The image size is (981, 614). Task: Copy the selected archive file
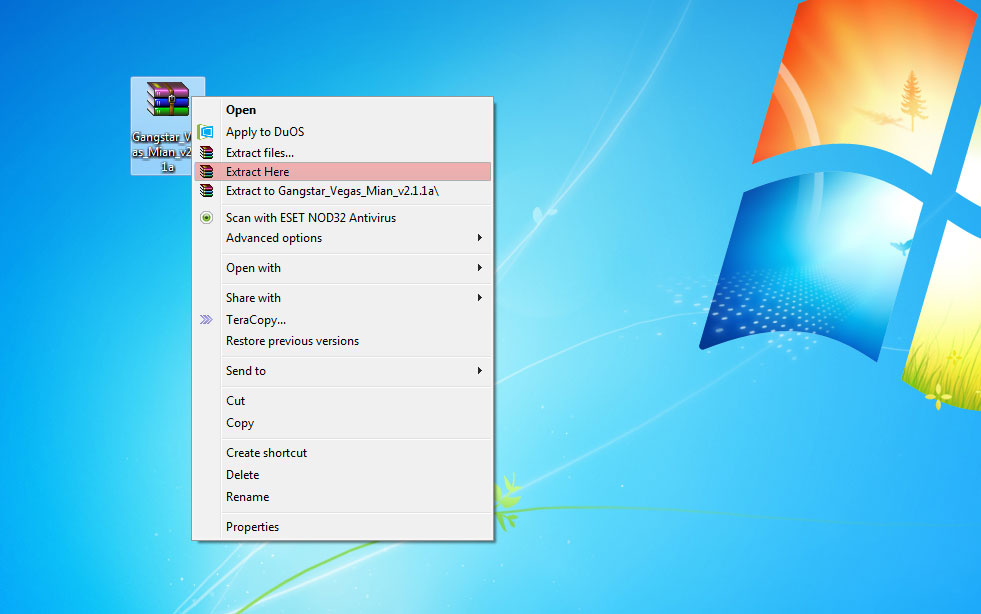click(342, 423)
